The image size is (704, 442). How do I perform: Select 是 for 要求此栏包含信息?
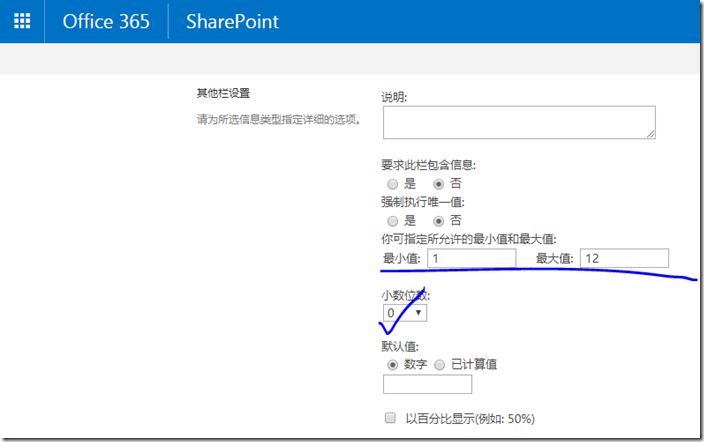pos(393,184)
